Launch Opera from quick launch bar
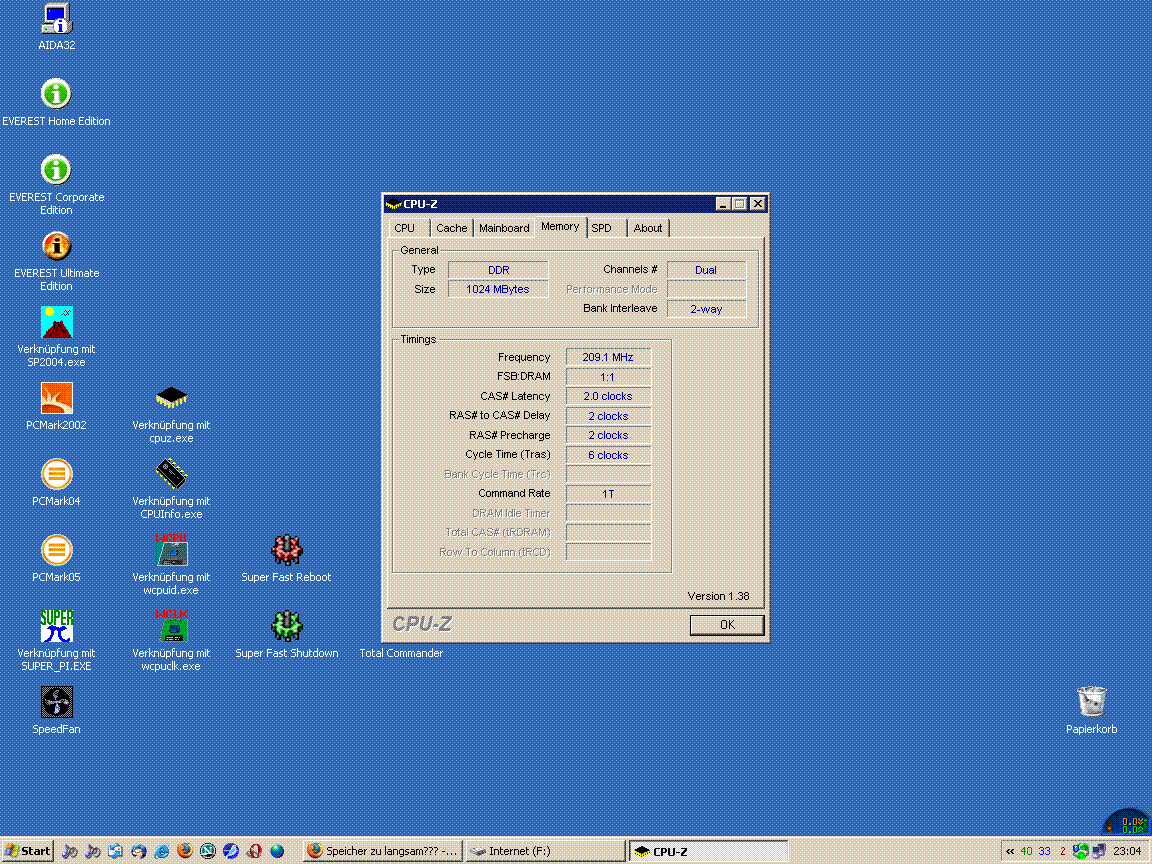 click(254, 851)
